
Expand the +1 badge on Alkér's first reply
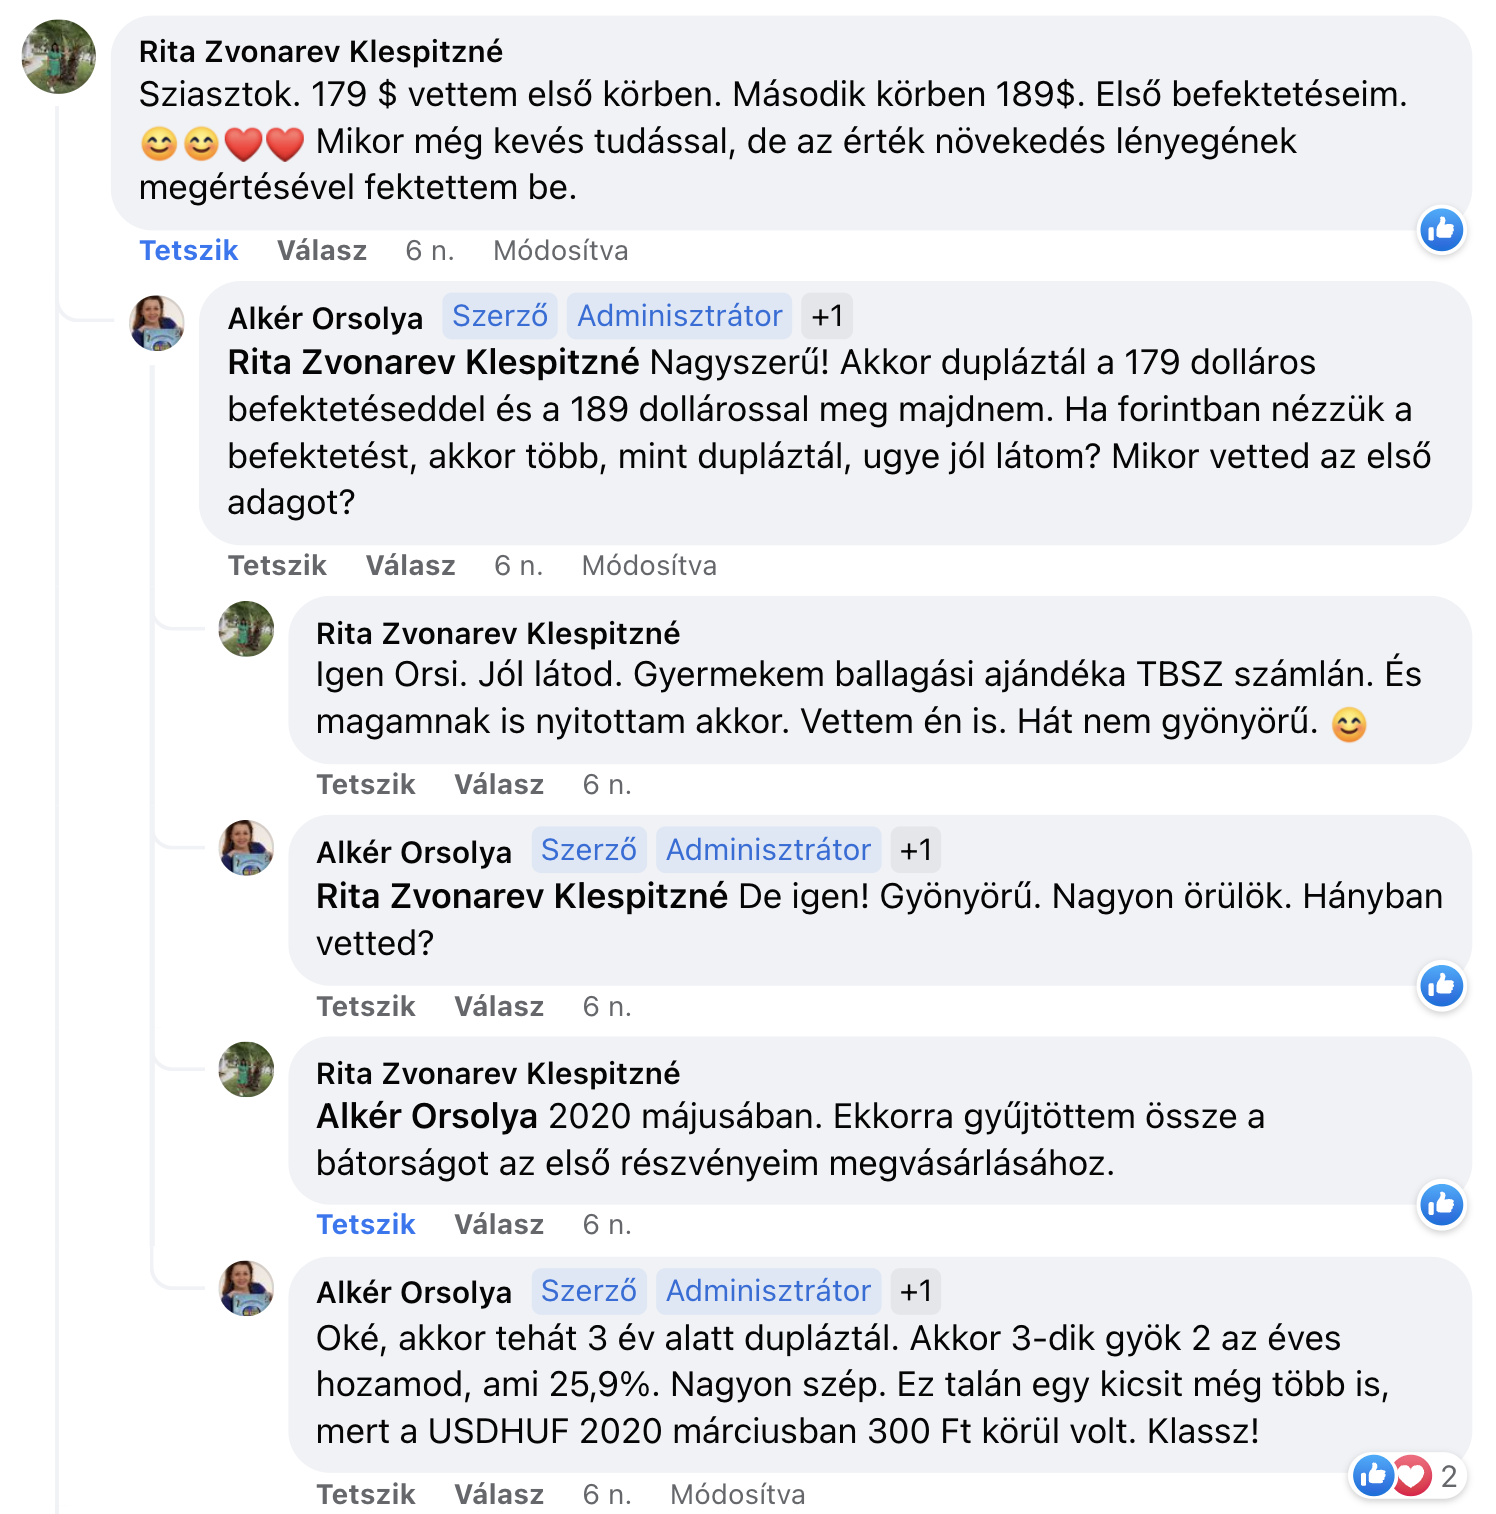click(827, 317)
